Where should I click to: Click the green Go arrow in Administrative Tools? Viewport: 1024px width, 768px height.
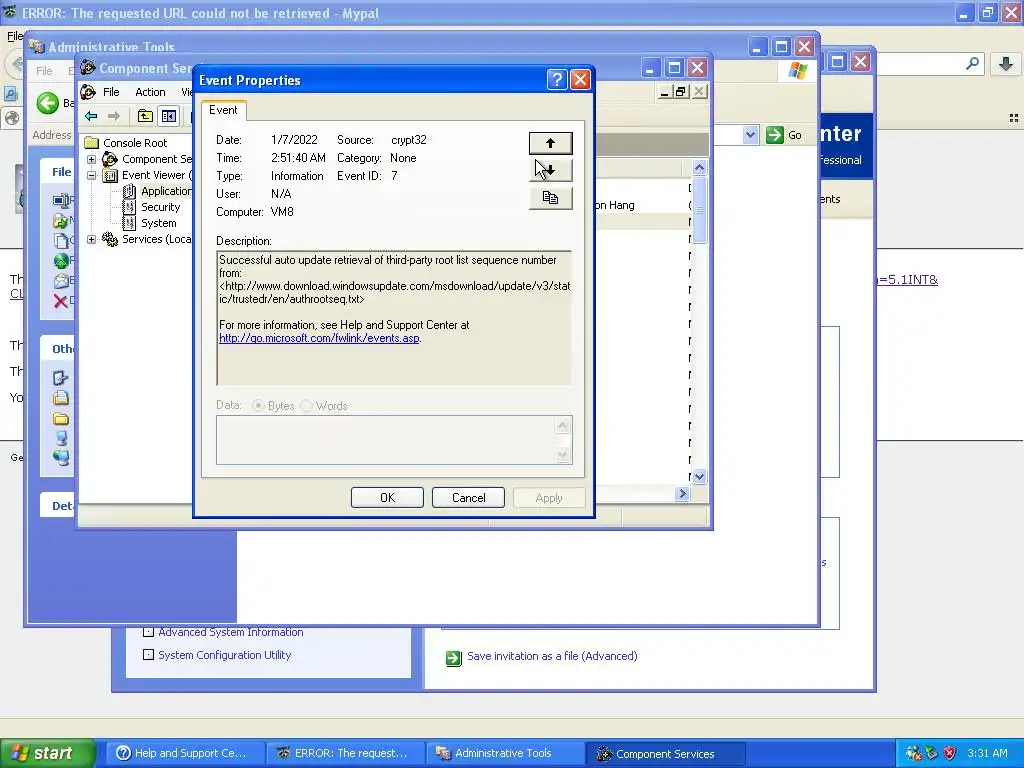pos(775,135)
